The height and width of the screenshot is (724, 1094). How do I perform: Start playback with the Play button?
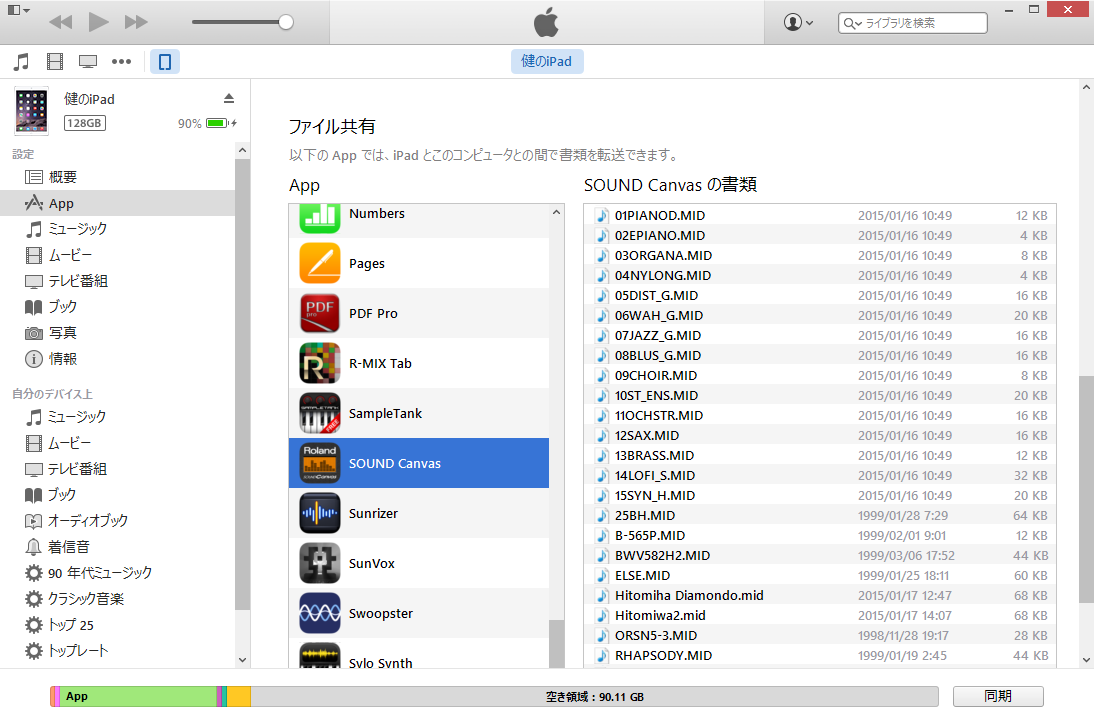tap(98, 22)
